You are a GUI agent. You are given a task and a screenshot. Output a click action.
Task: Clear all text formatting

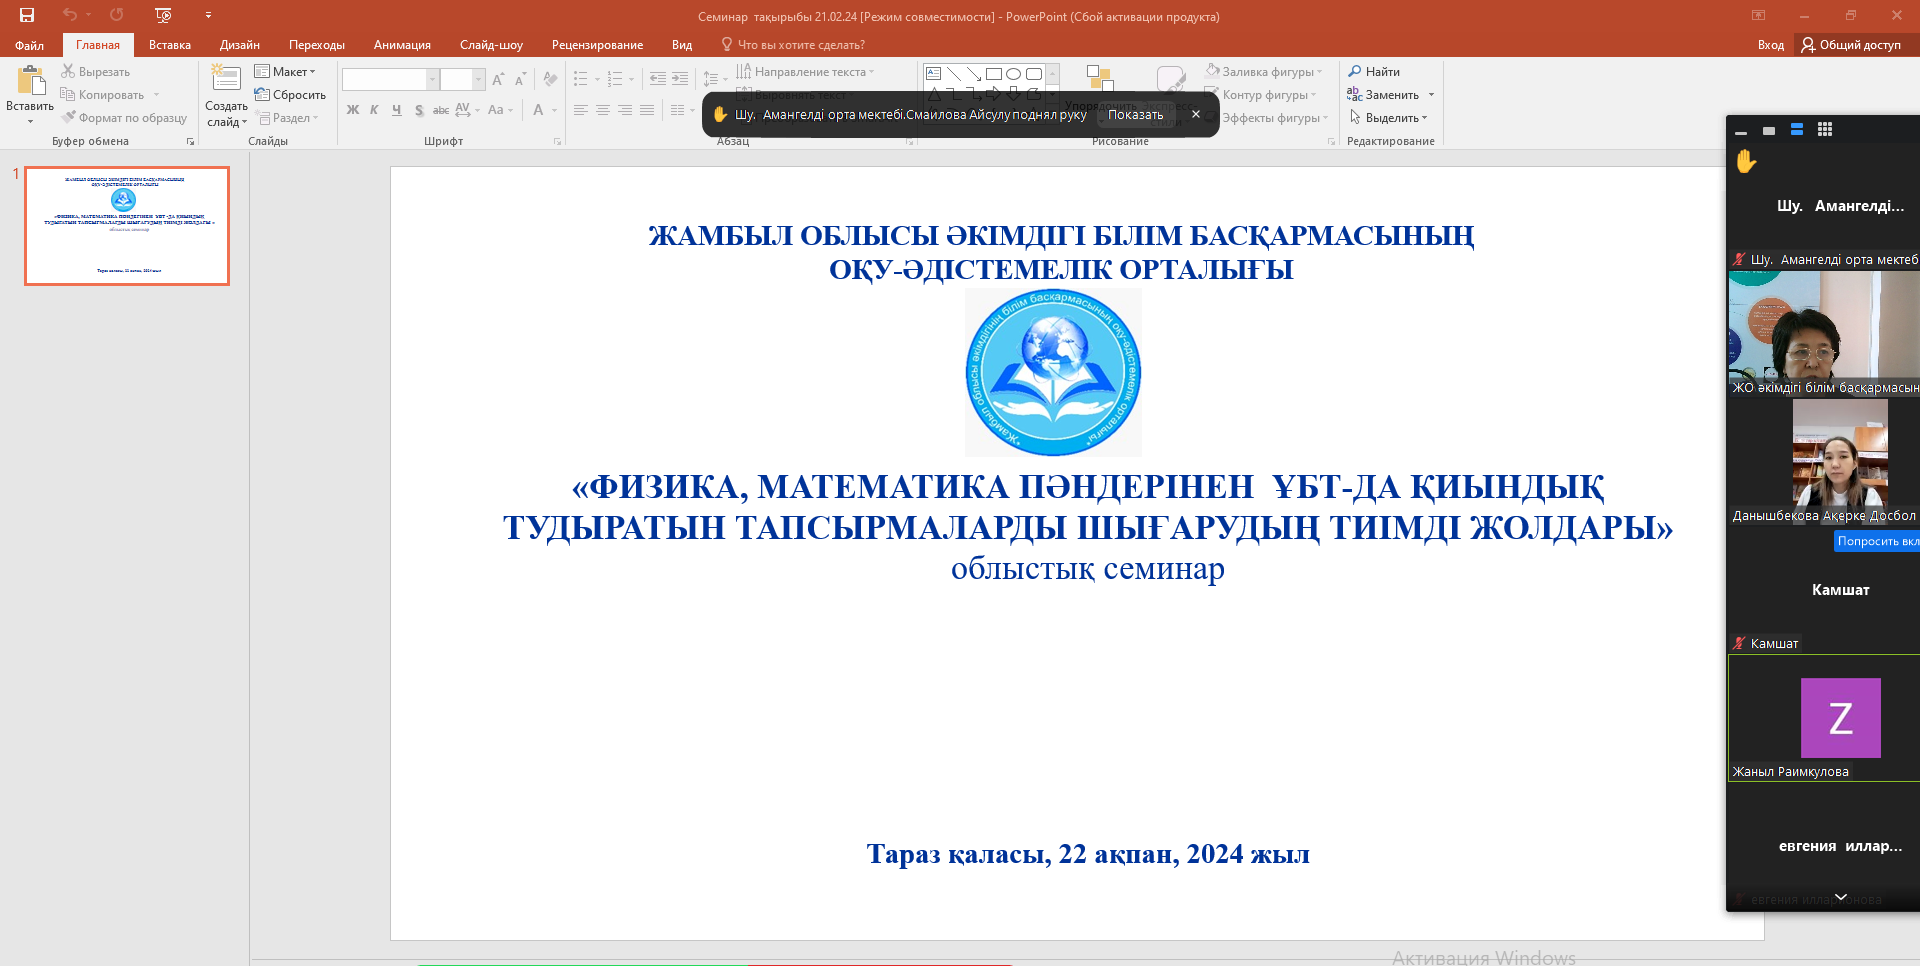pyautogui.click(x=550, y=79)
